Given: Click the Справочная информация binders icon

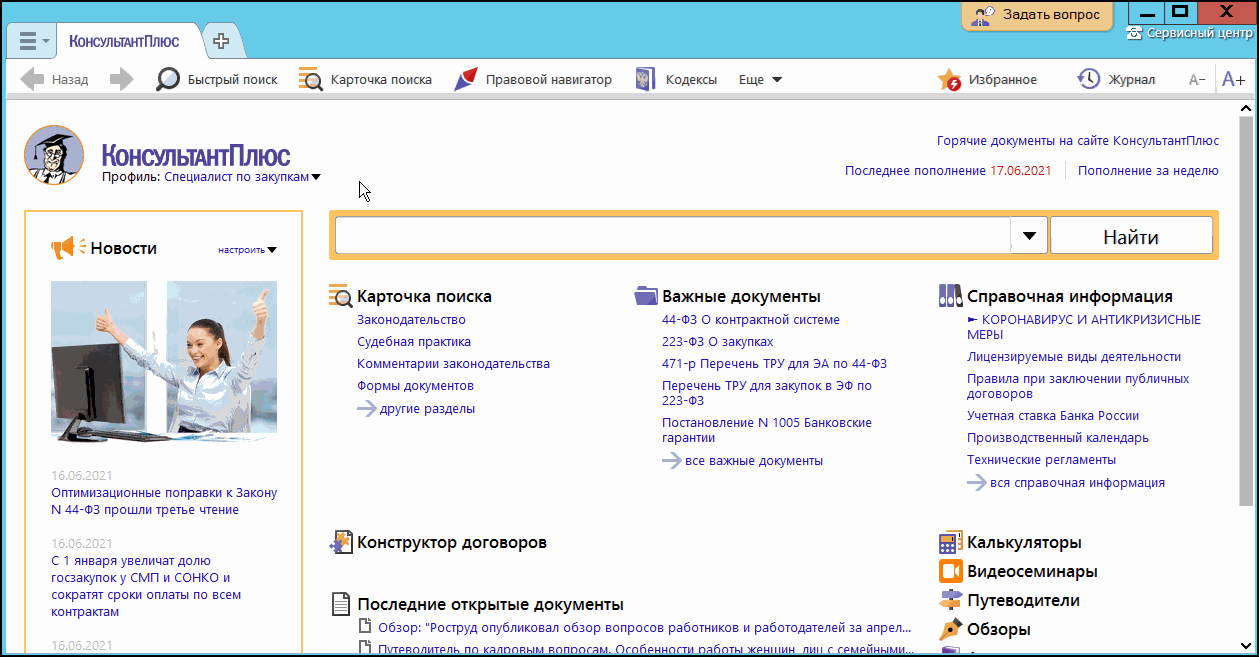Looking at the screenshot, I should point(950,296).
